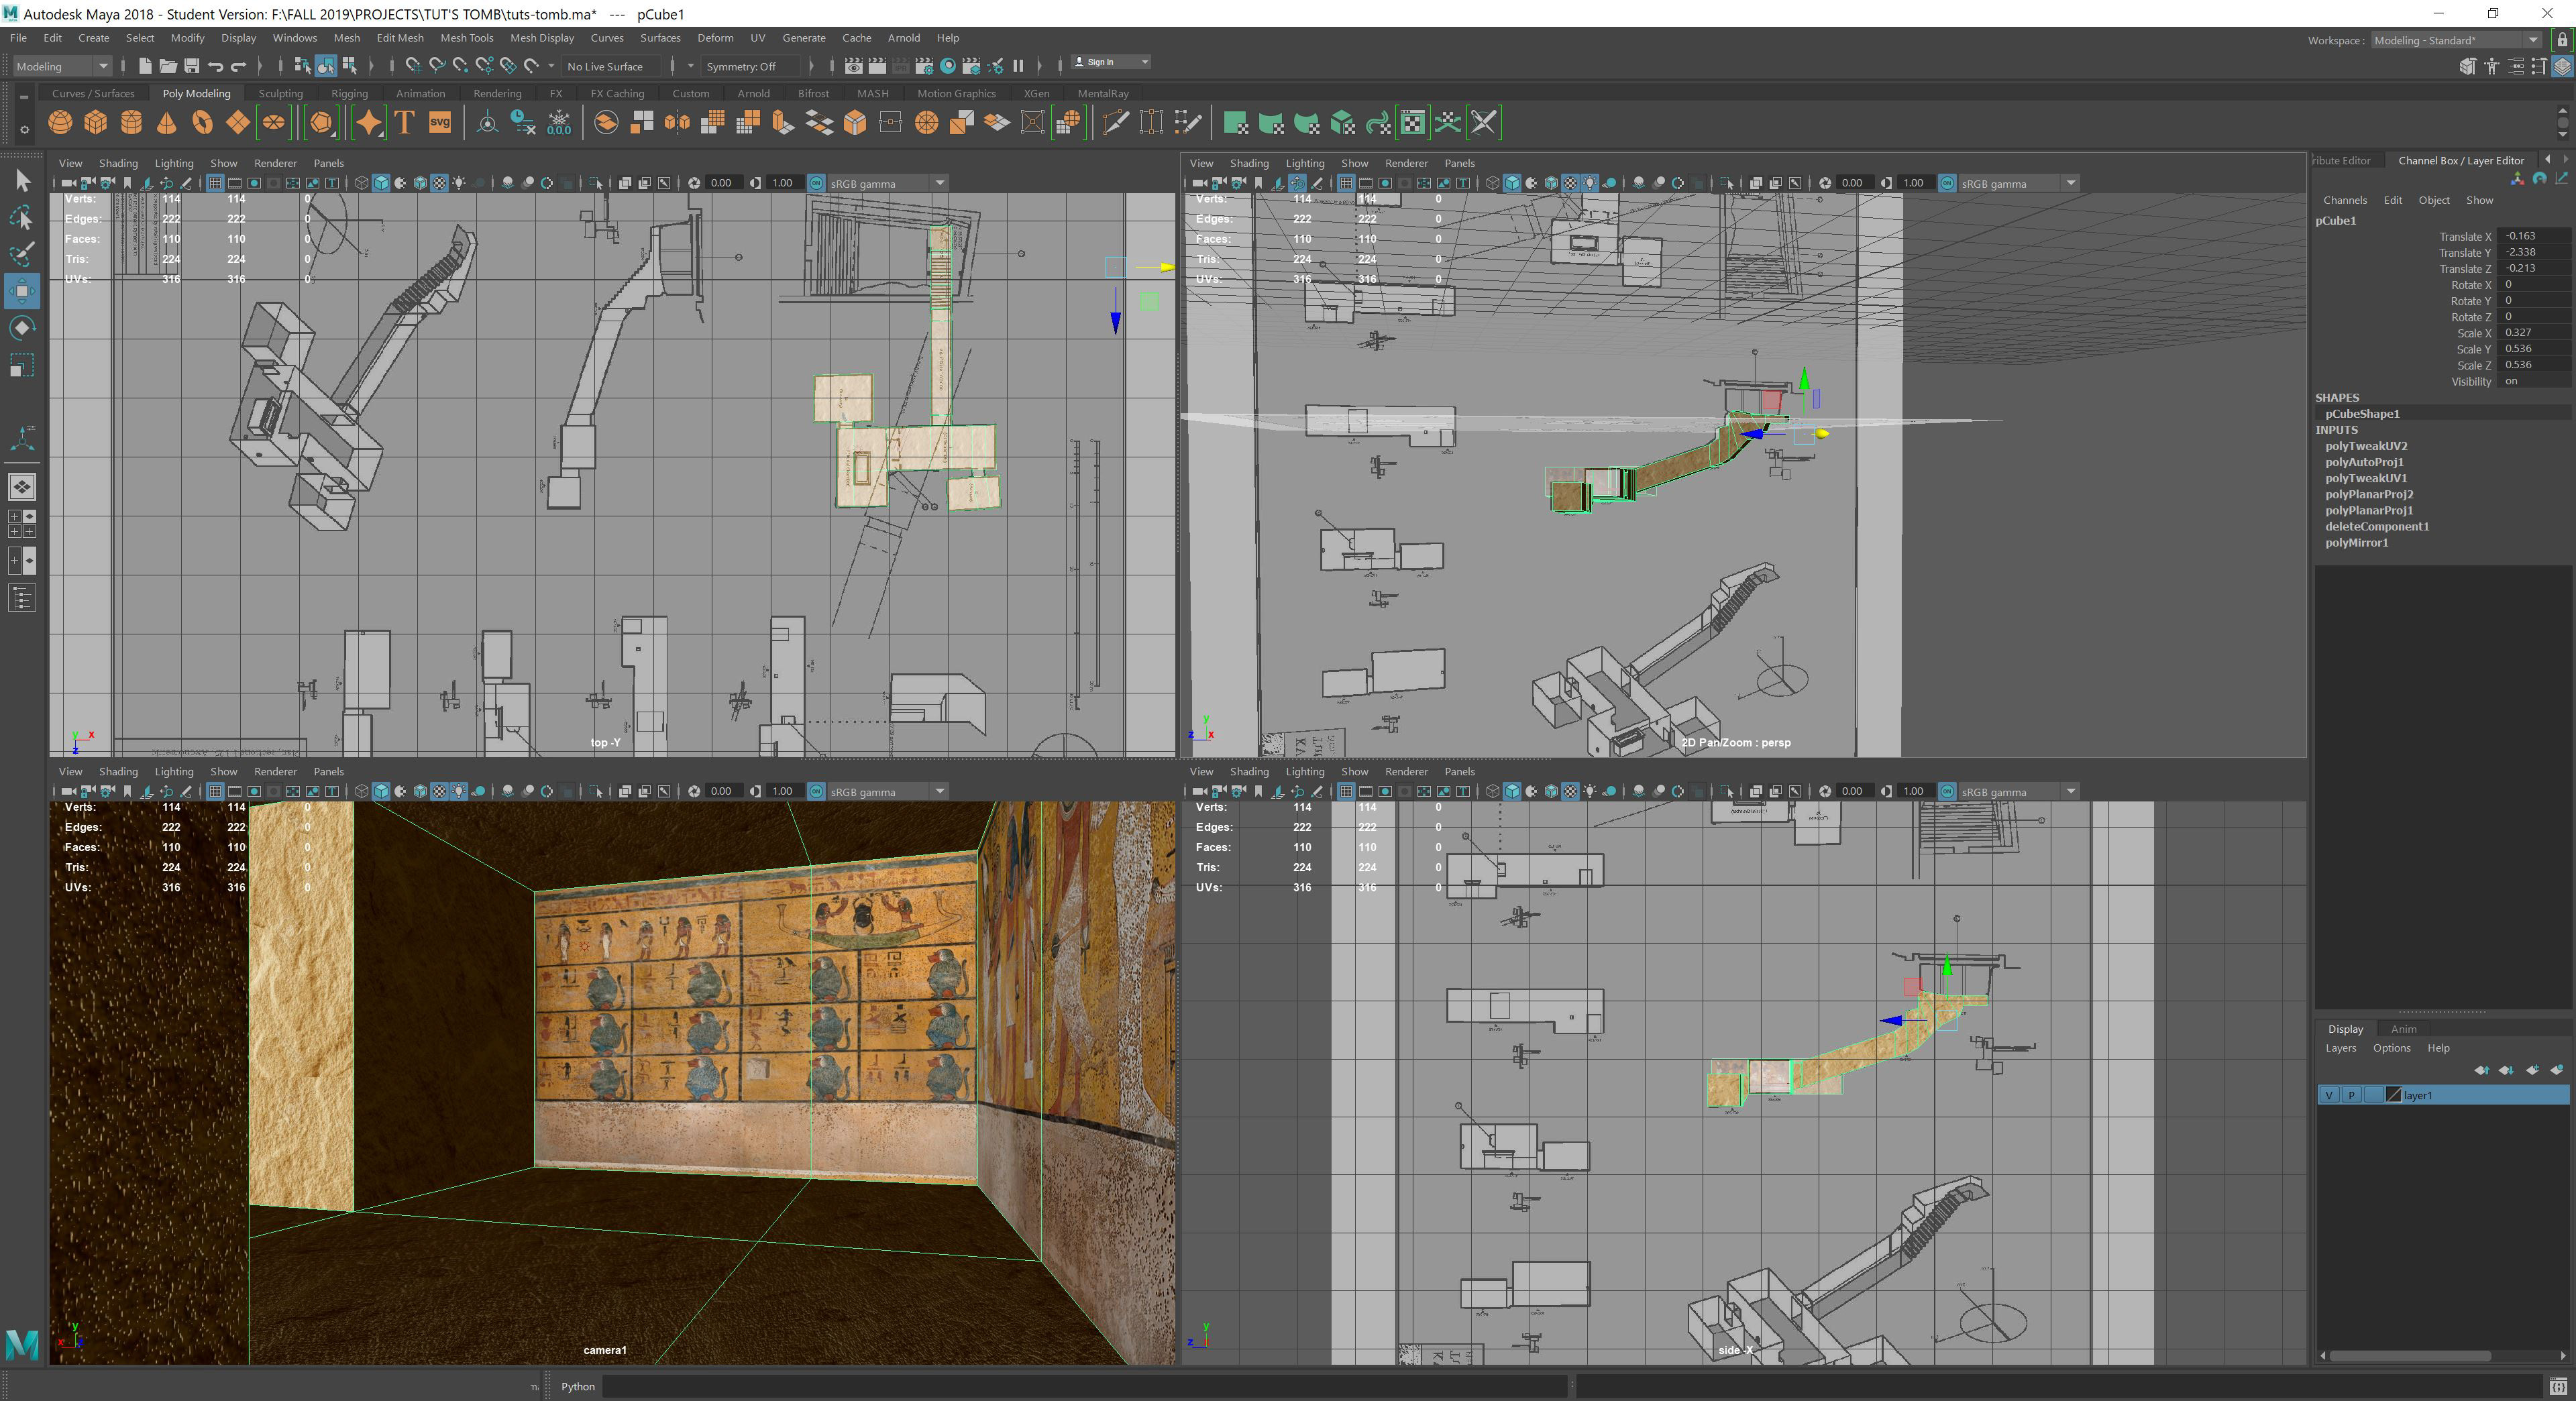Click the Save Scene icon
Screen dimensions: 2576x1401
pyautogui.click(x=191, y=66)
